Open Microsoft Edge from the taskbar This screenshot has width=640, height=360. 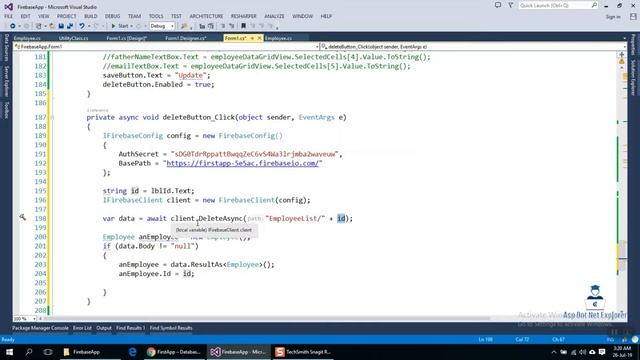click(x=133, y=352)
